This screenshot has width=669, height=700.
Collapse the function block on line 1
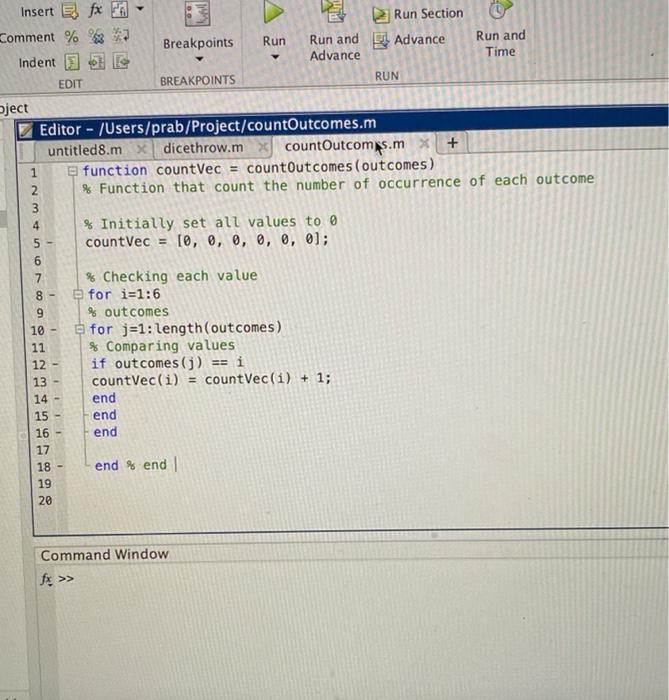72,171
